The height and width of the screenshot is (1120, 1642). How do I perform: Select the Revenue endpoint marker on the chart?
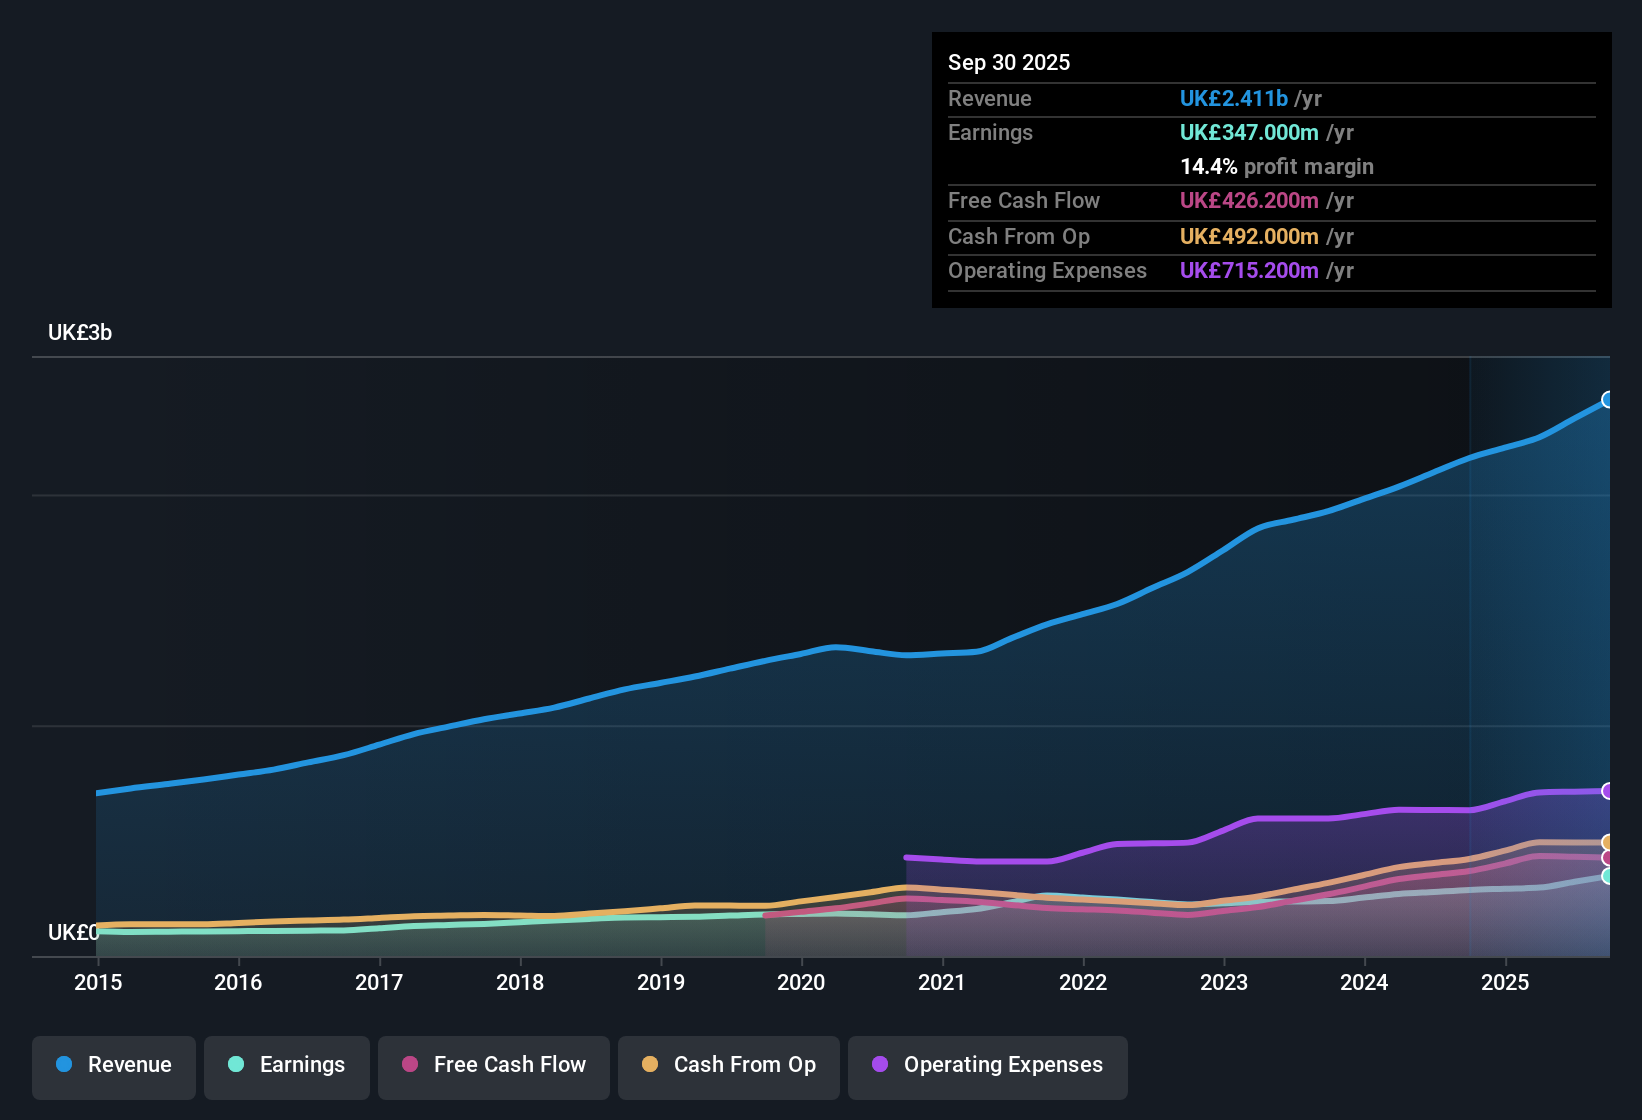(x=1608, y=400)
